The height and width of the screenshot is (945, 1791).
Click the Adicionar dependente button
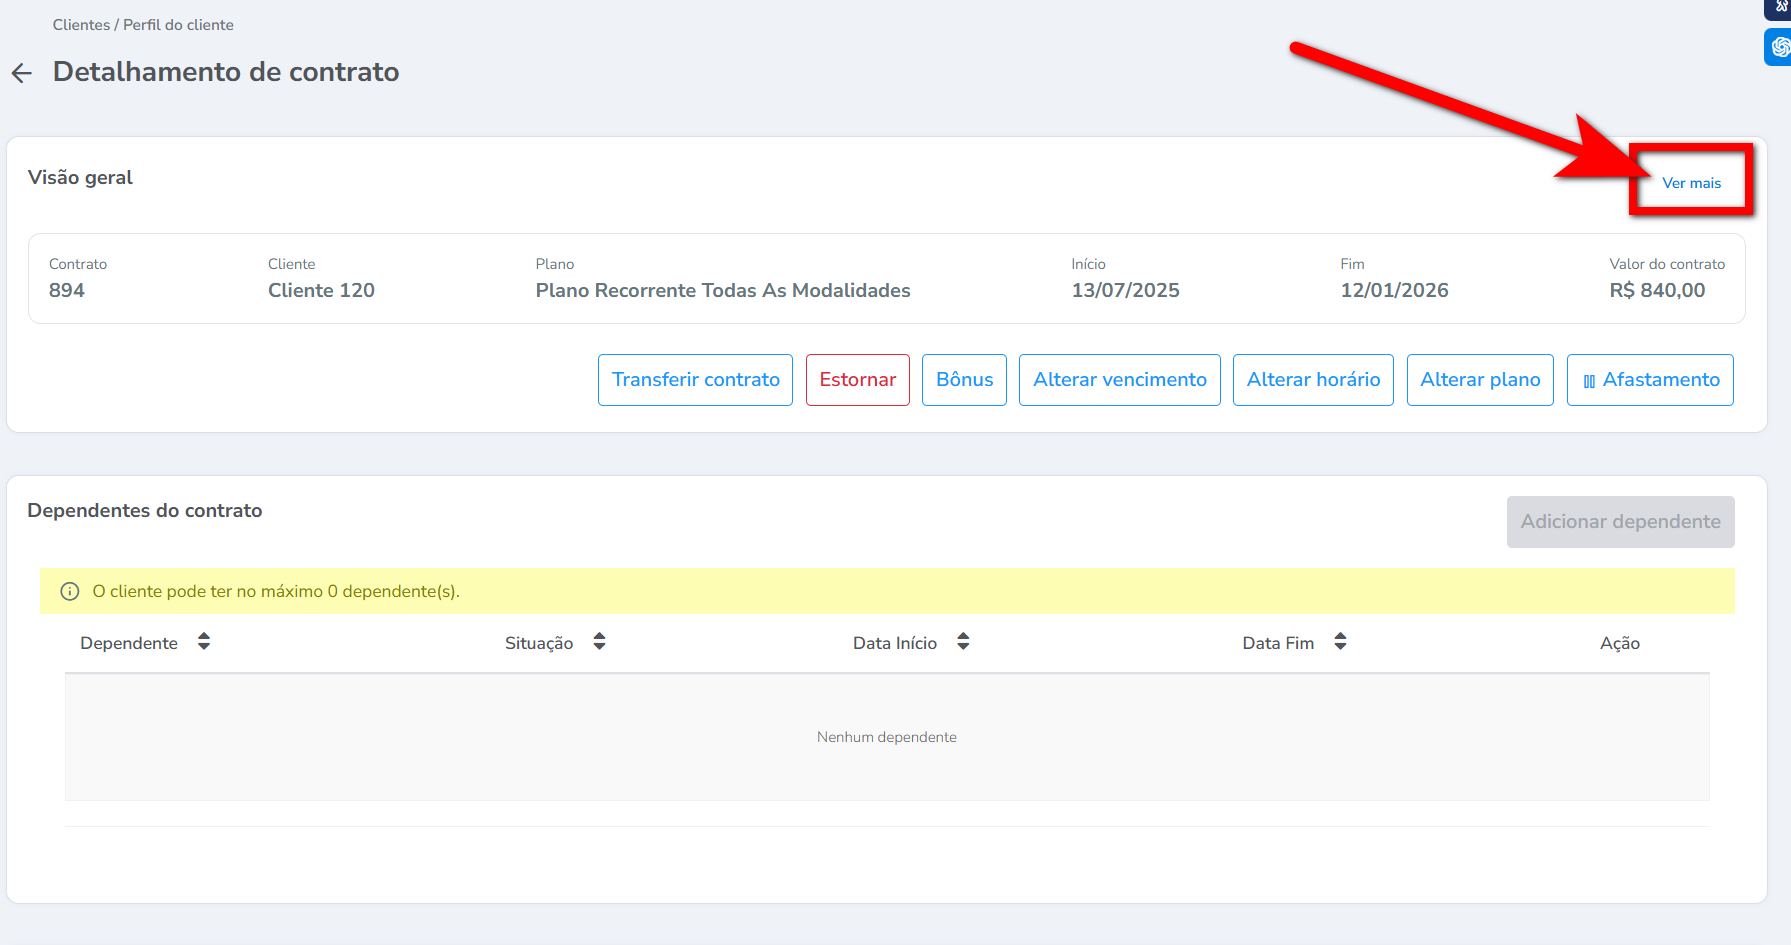[1620, 522]
